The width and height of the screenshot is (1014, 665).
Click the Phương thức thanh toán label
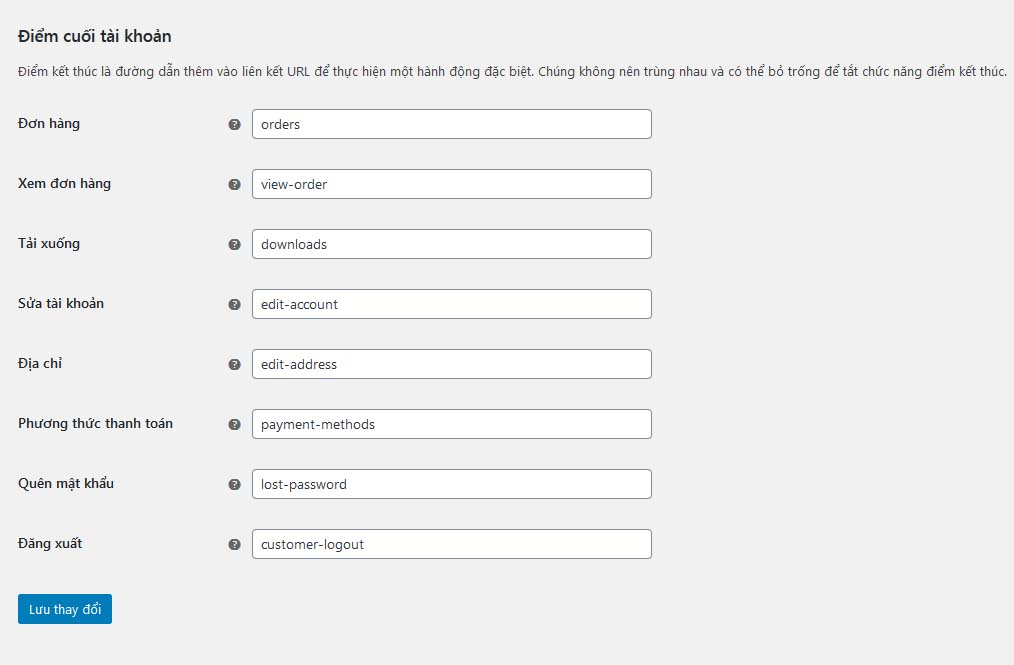(96, 424)
